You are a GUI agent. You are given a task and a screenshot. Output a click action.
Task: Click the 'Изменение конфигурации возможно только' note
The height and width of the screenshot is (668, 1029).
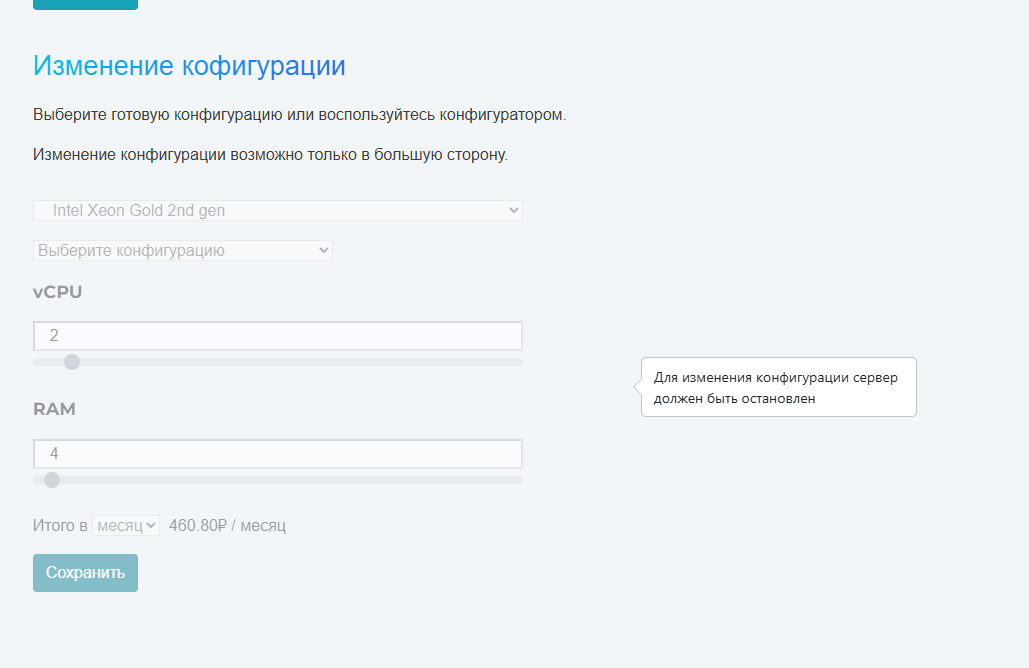click(x=270, y=155)
